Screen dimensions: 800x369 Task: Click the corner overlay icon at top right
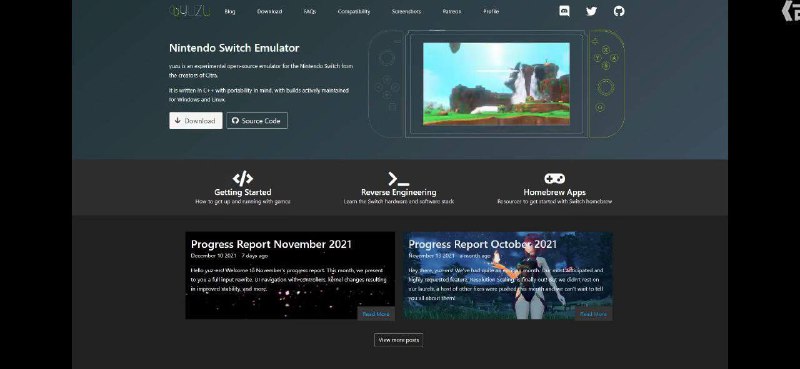pyautogui.click(x=790, y=11)
